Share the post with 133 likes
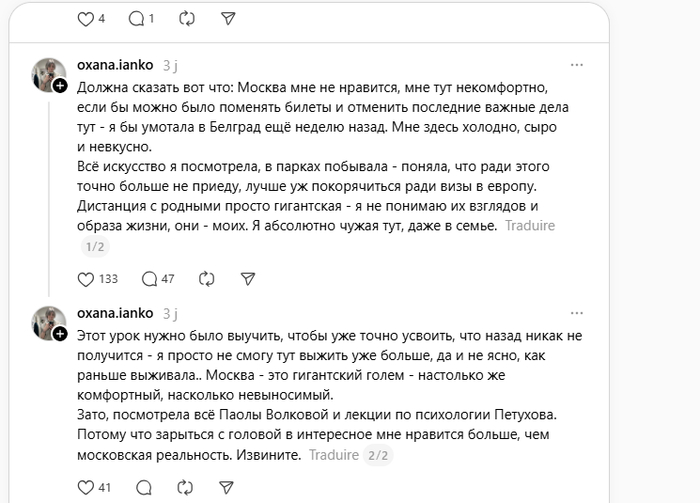This screenshot has height=503, width=700. [x=249, y=279]
